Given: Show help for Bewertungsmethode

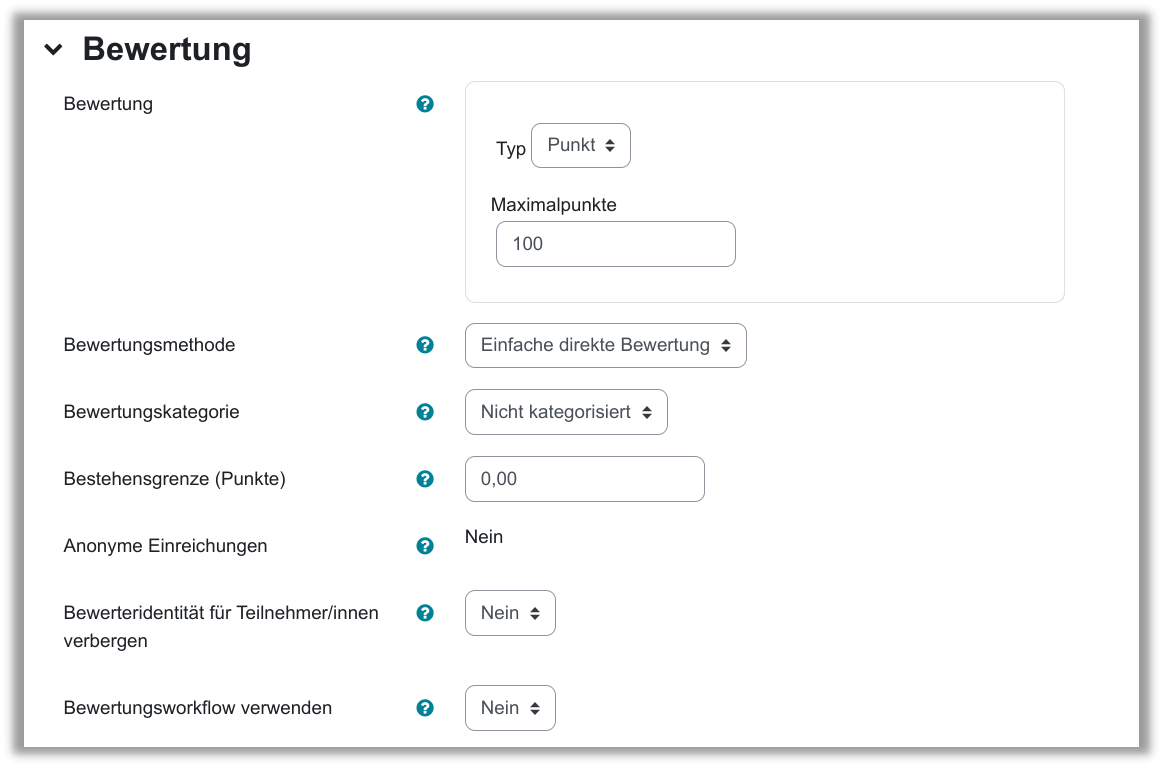Looking at the screenshot, I should (425, 345).
